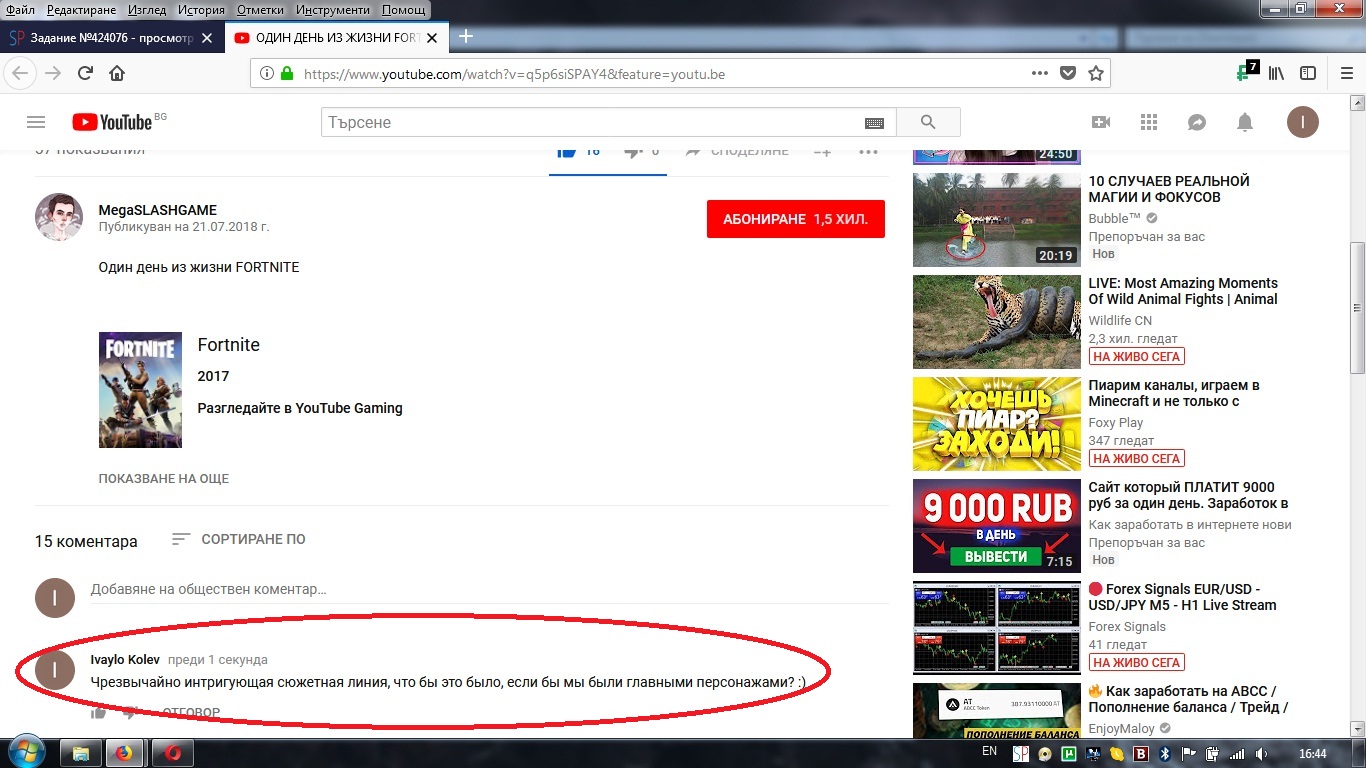The width and height of the screenshot is (1366, 768).
Task: Open the Редактиране menu
Action: tap(82, 9)
